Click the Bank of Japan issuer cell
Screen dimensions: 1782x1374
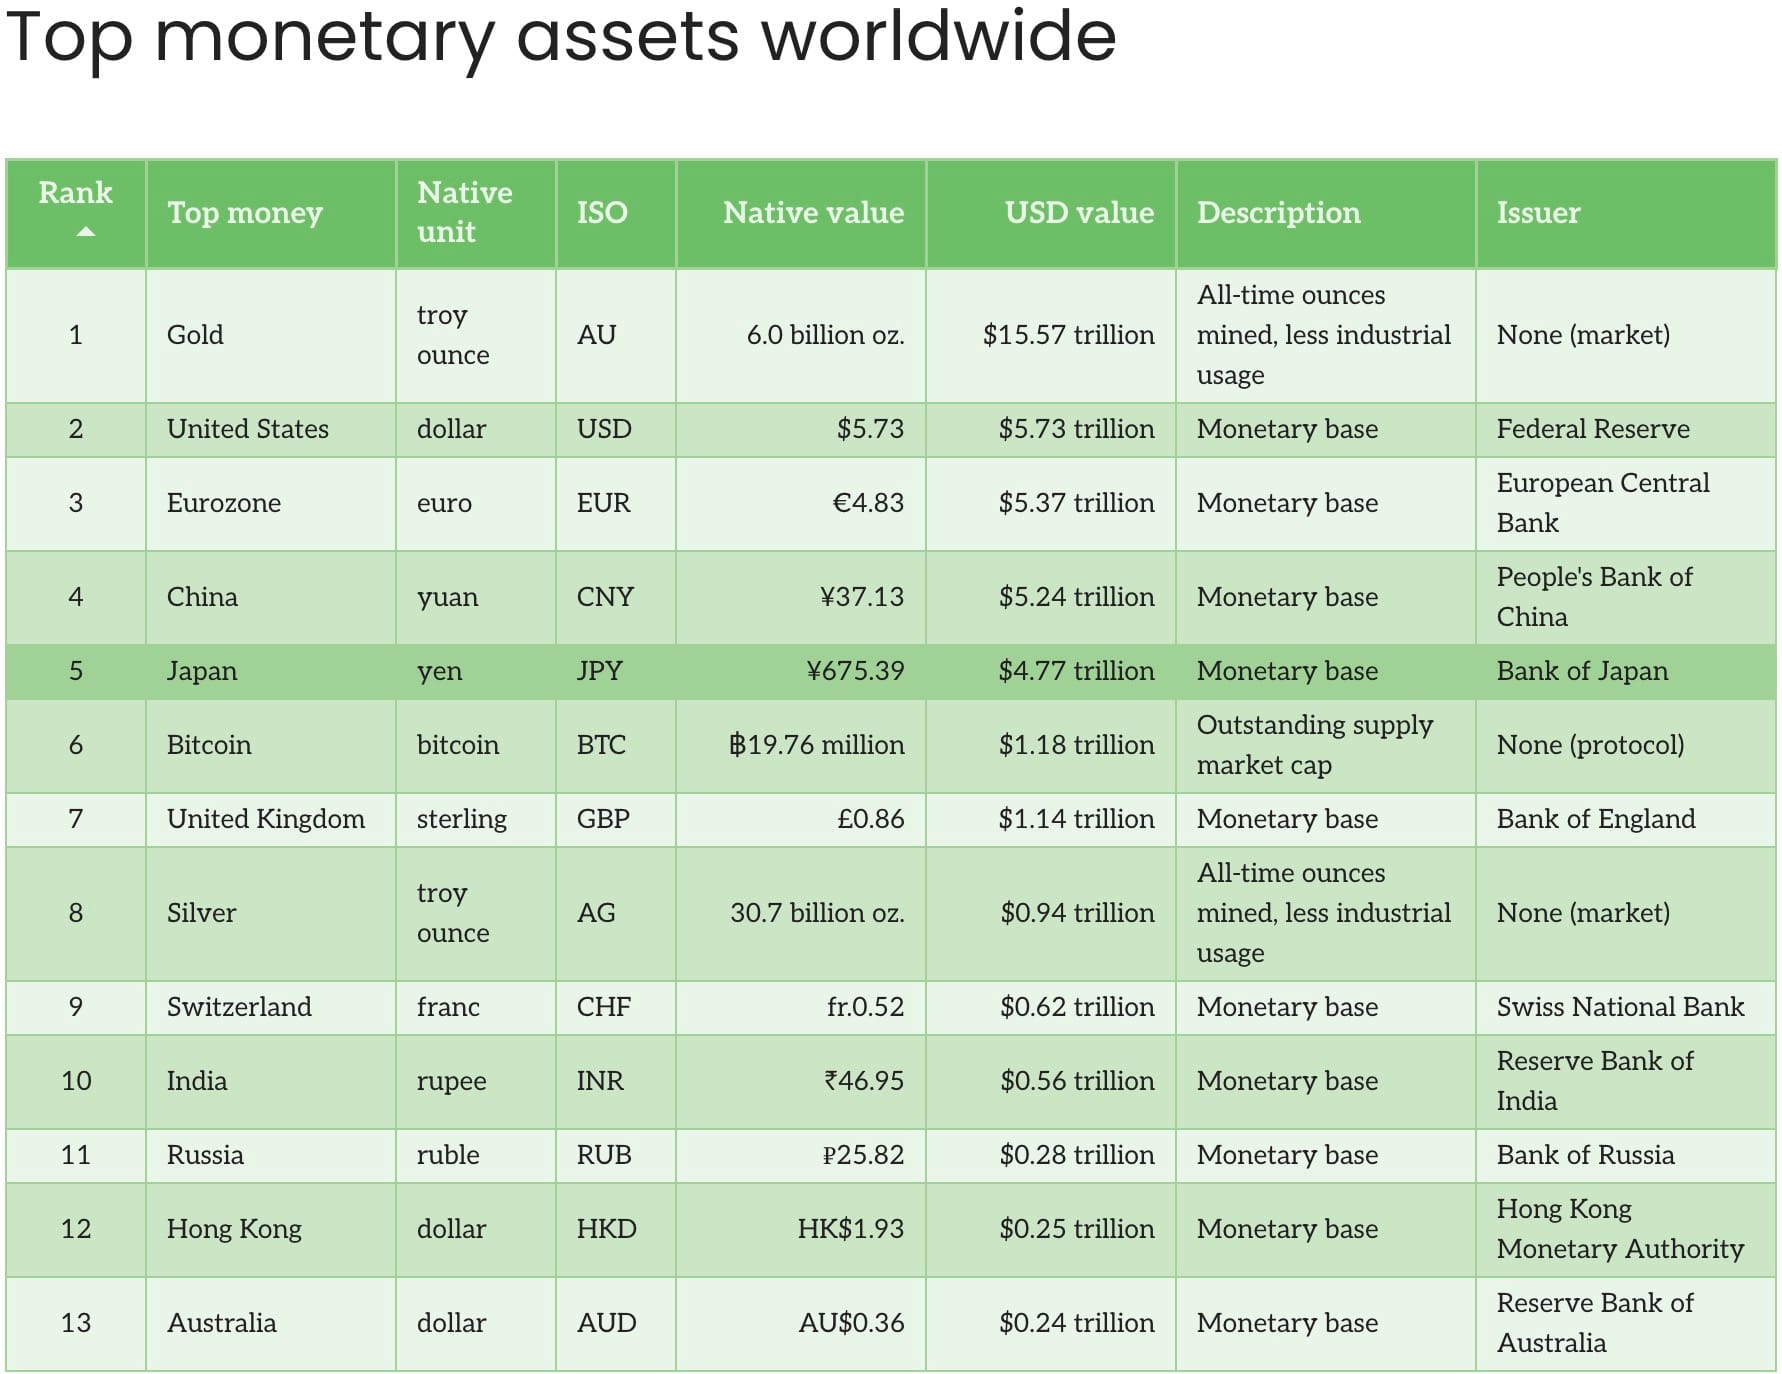point(1626,671)
